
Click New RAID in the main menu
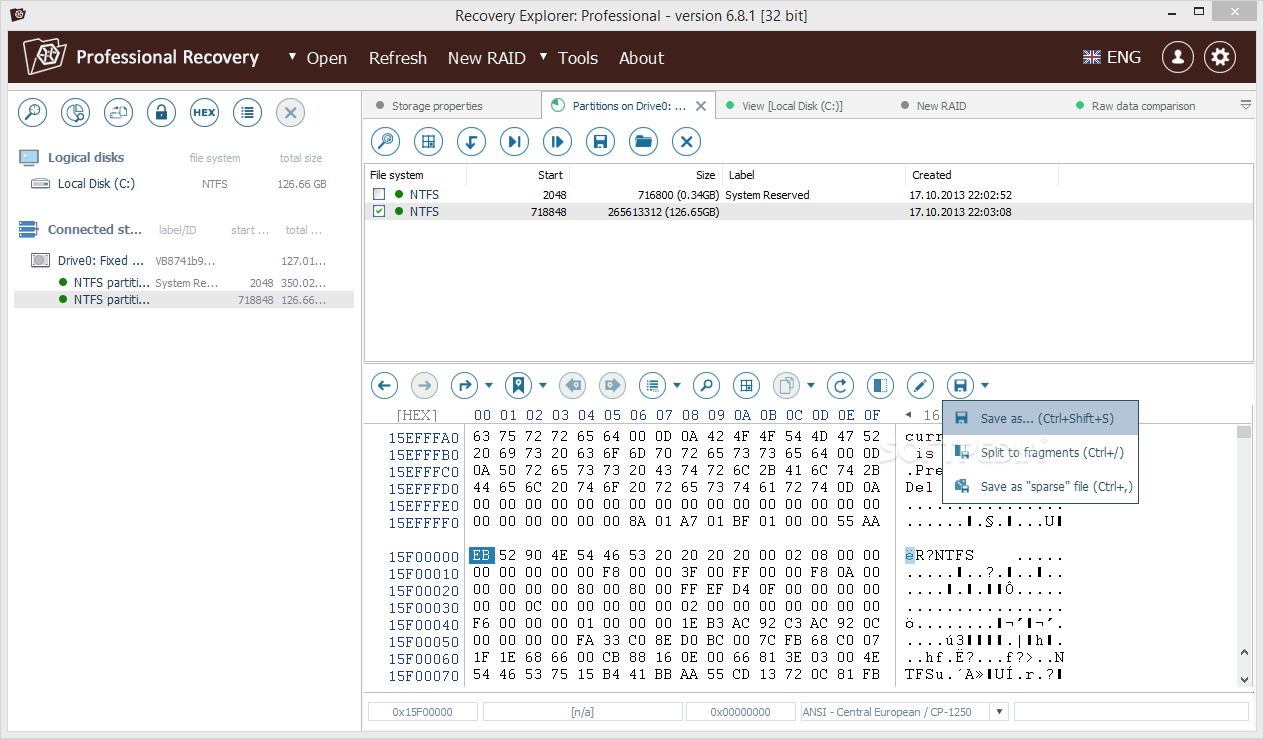tap(486, 58)
